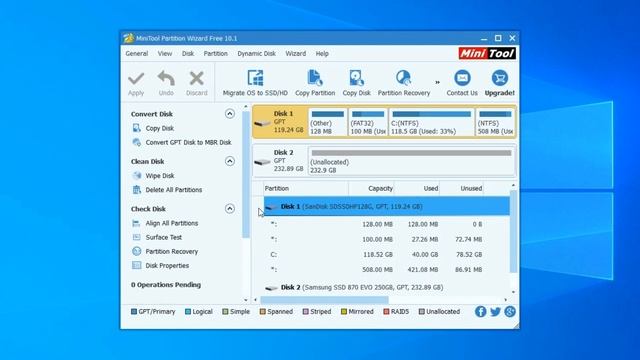Select the FAT32 100 MB partition block

pyautogui.click(x=368, y=122)
